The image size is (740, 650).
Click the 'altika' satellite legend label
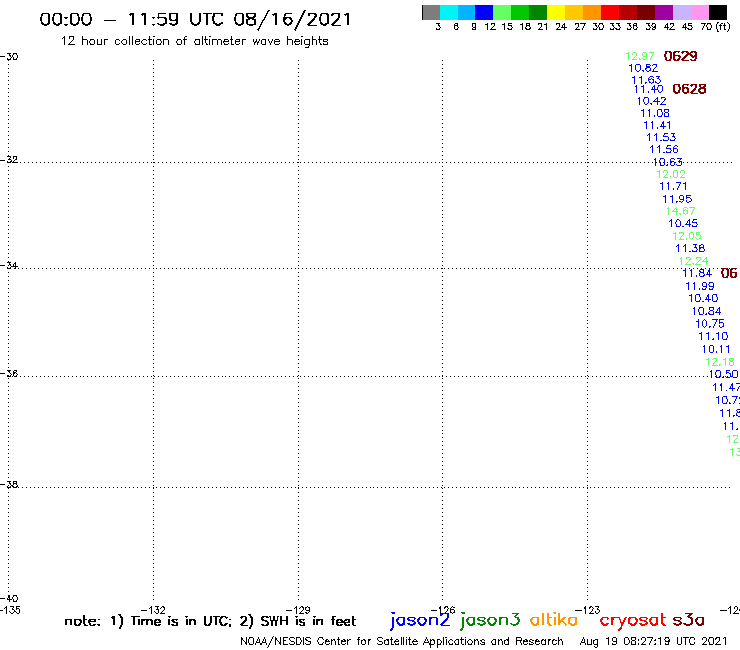tap(554, 620)
